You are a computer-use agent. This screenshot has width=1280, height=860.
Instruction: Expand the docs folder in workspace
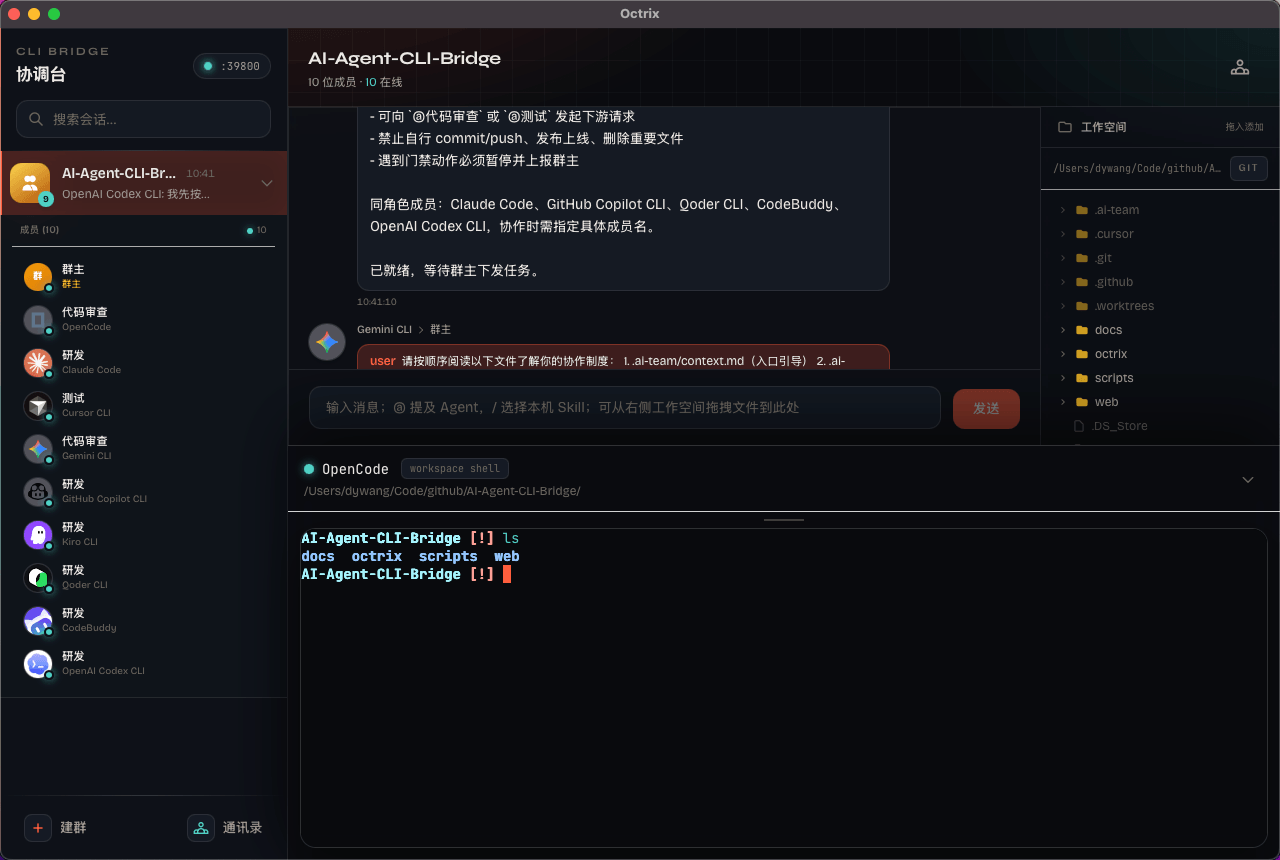[1063, 330]
